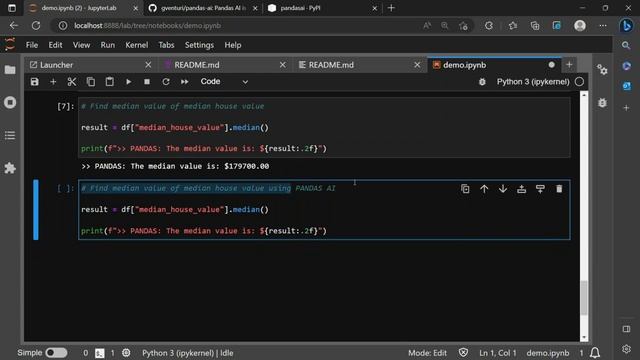Restart kernel and run all cells

184,82
